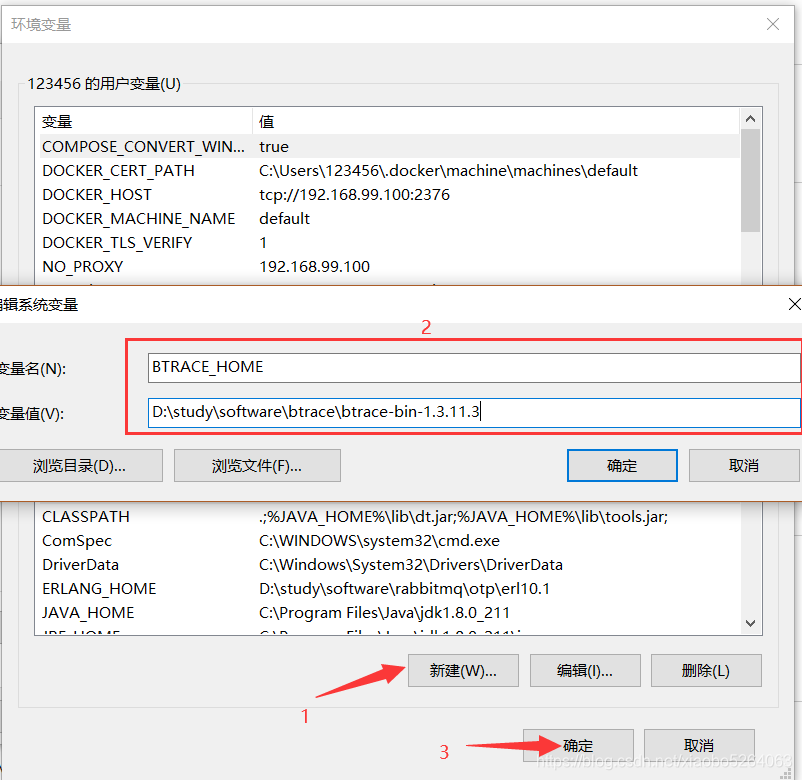This screenshot has width=802, height=780.
Task: Click the 编辑(I)... button
Action: [585, 670]
